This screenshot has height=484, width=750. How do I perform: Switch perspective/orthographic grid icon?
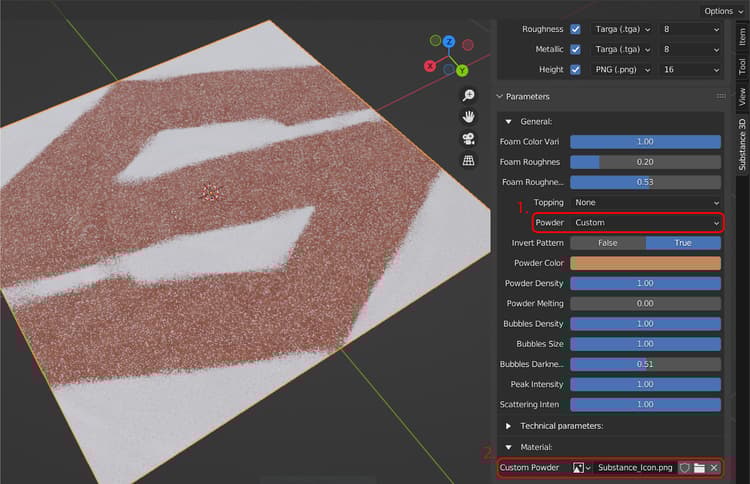tap(468, 161)
